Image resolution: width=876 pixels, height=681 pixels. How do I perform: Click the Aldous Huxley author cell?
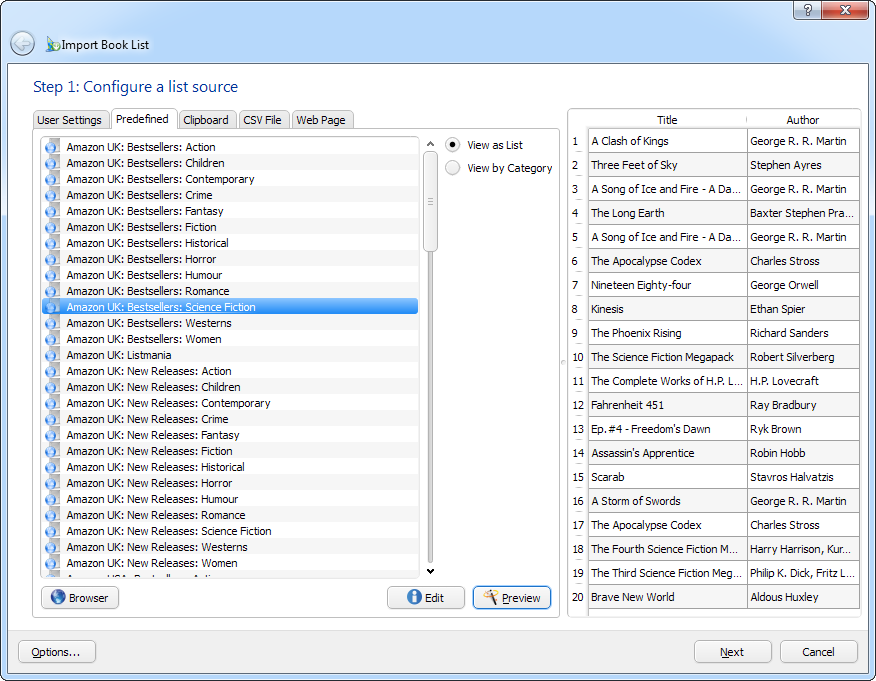point(803,597)
